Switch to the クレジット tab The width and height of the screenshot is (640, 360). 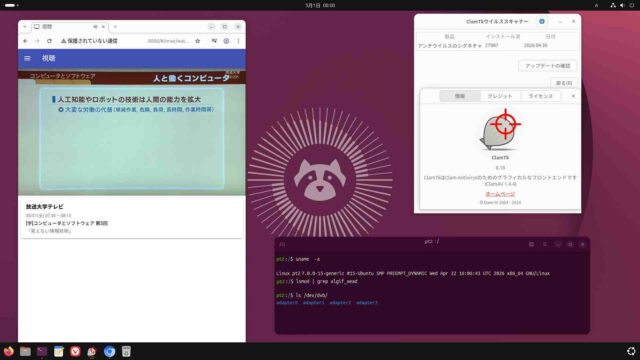(500, 96)
